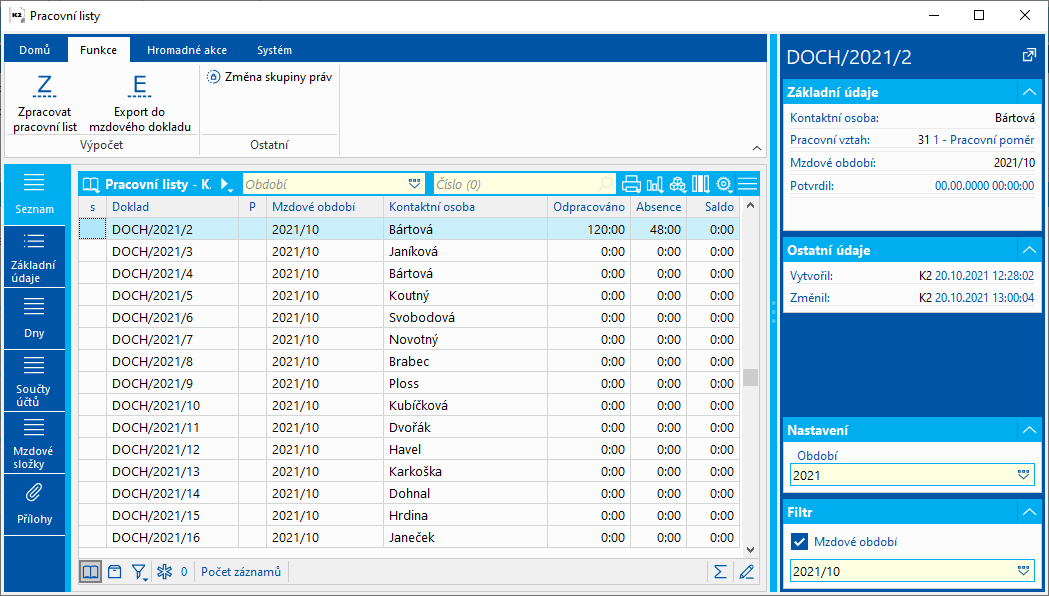Select row DOCH/2021/12
This screenshot has width=1049, height=596.
click(409, 450)
